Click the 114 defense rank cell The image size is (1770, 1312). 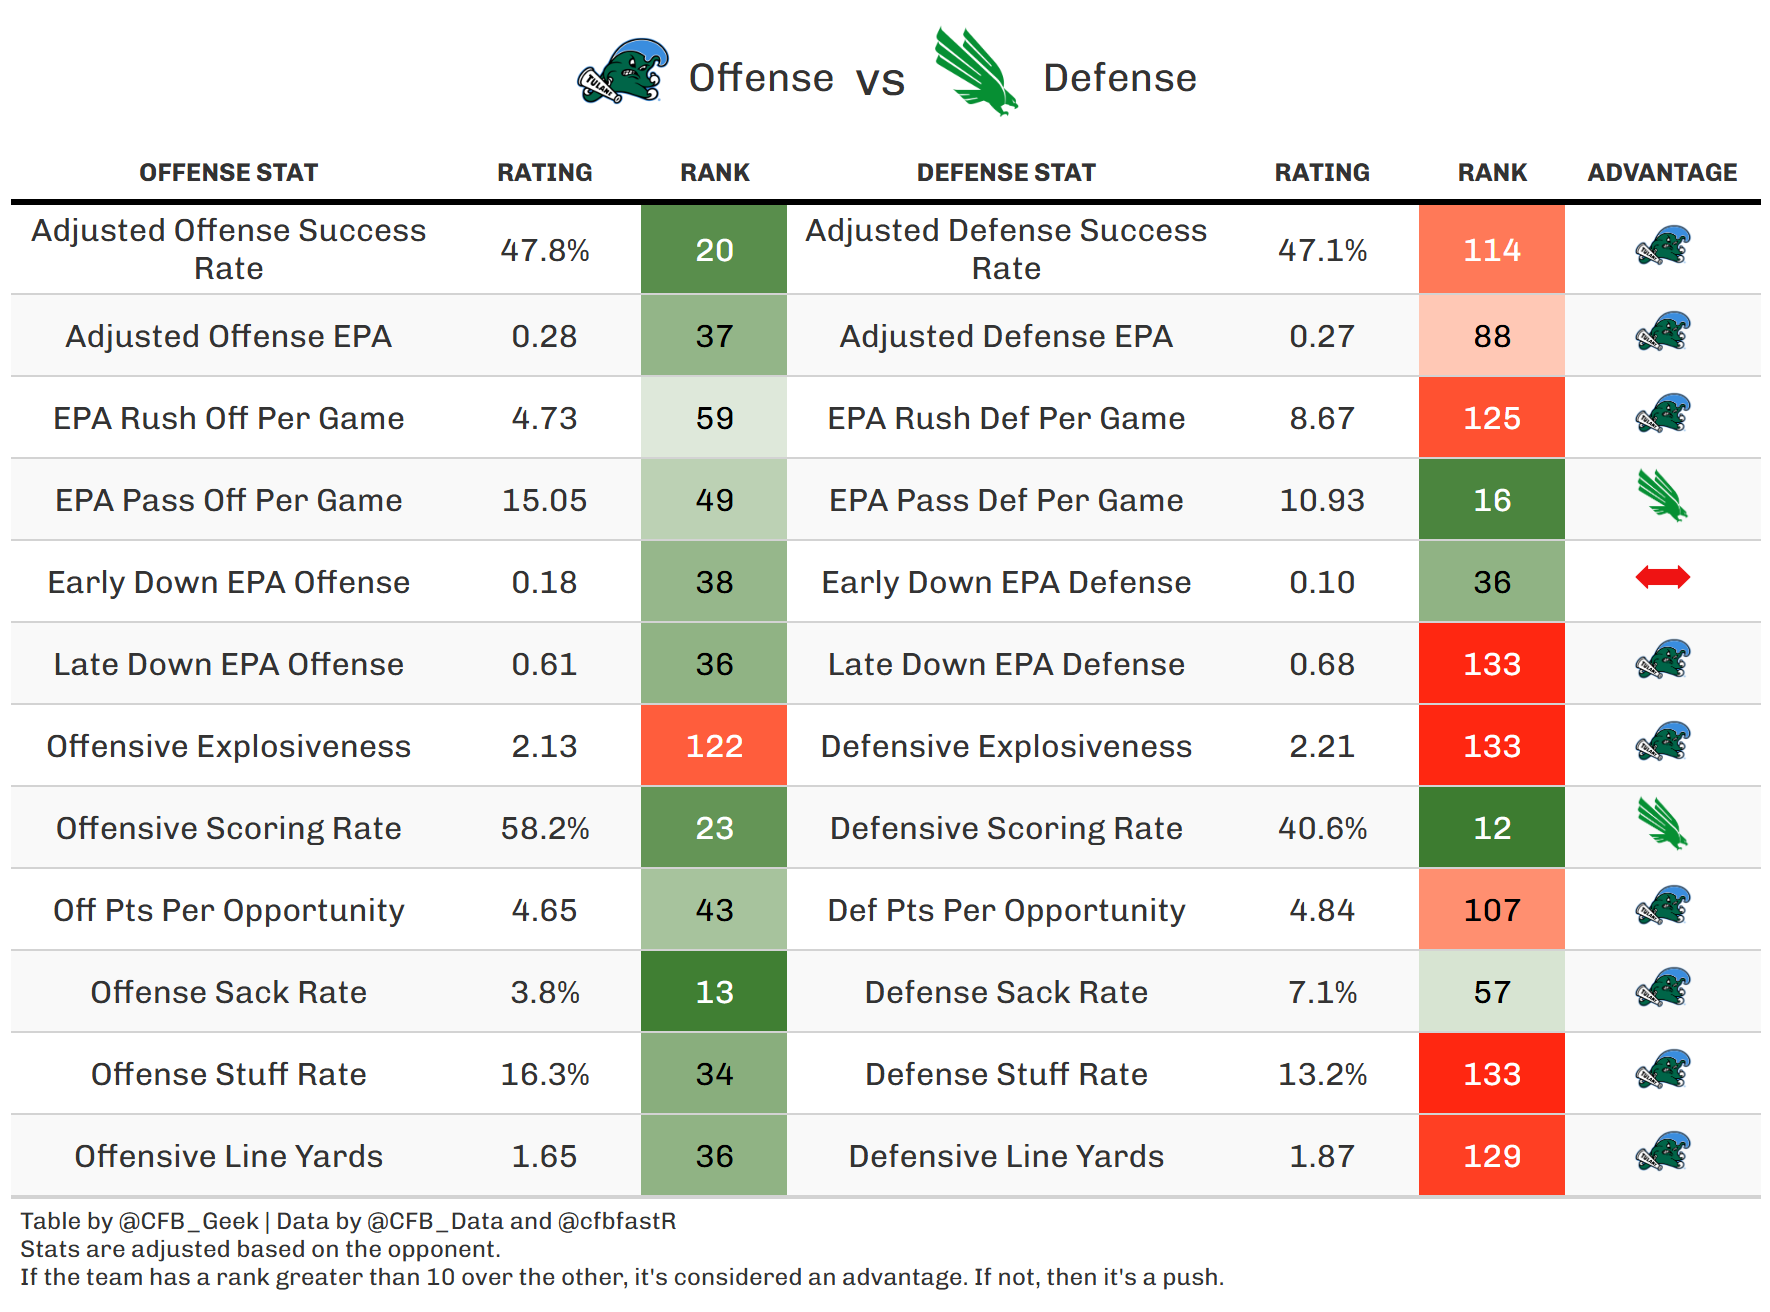(1491, 250)
